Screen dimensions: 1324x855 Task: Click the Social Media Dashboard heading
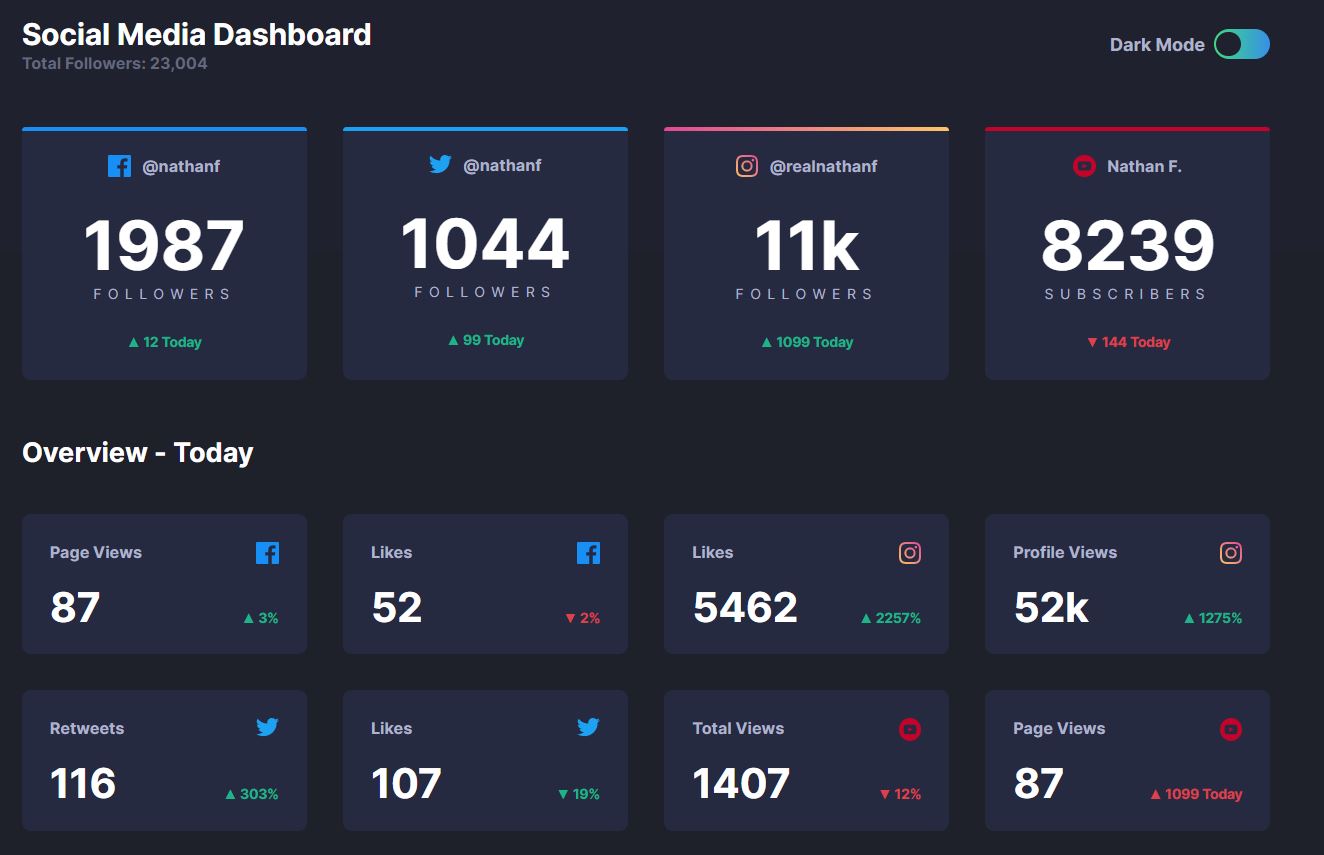[197, 35]
